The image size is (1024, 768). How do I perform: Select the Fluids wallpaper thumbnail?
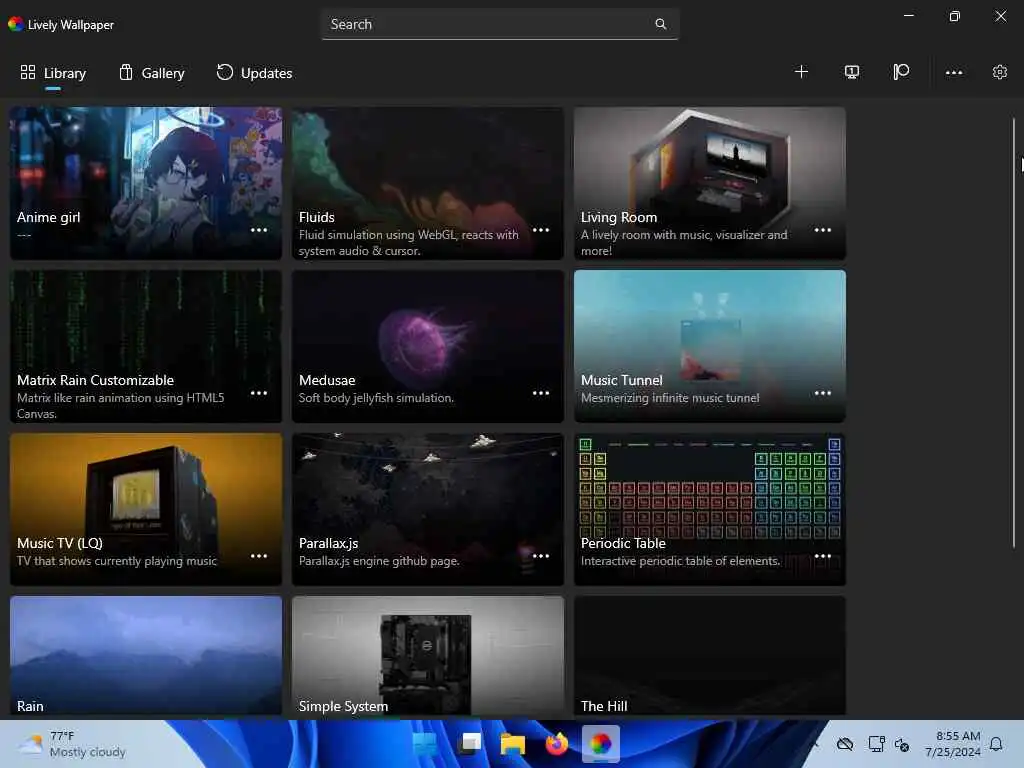428,184
